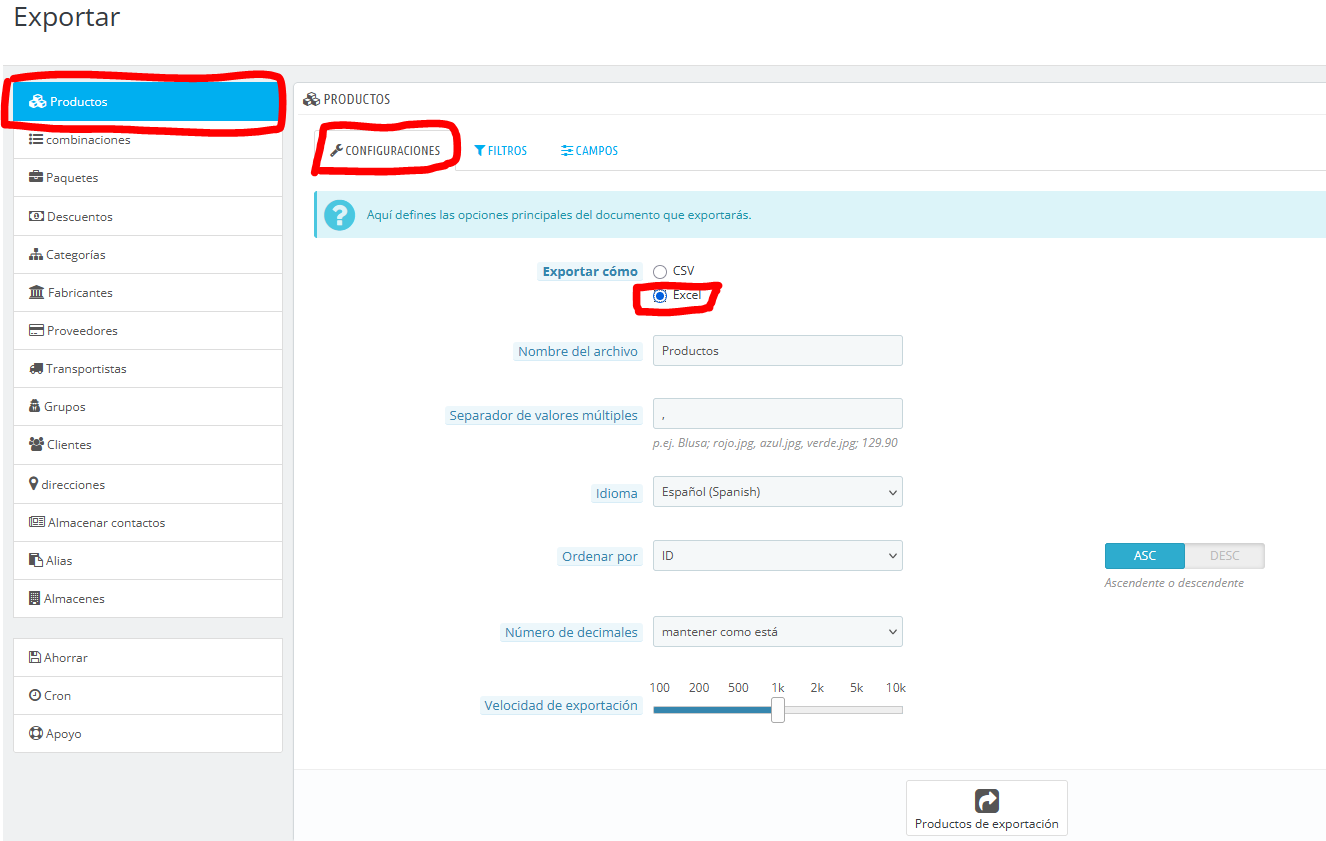Open the Número de decimales dropdown
The image size is (1326, 841).
(777, 632)
